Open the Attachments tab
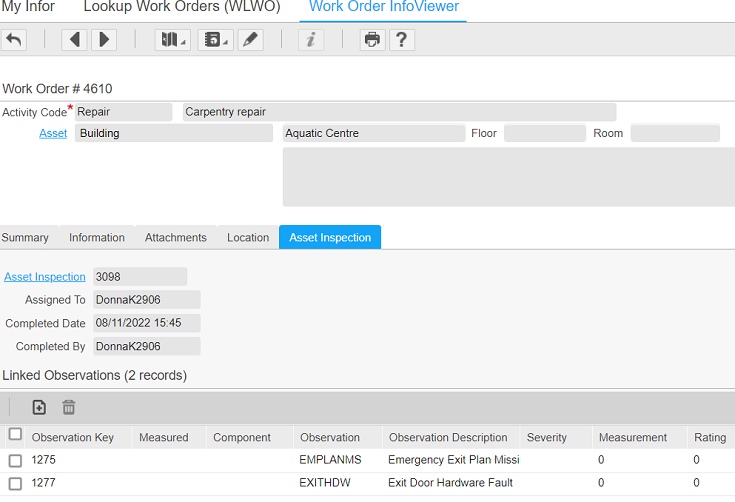 coord(175,238)
